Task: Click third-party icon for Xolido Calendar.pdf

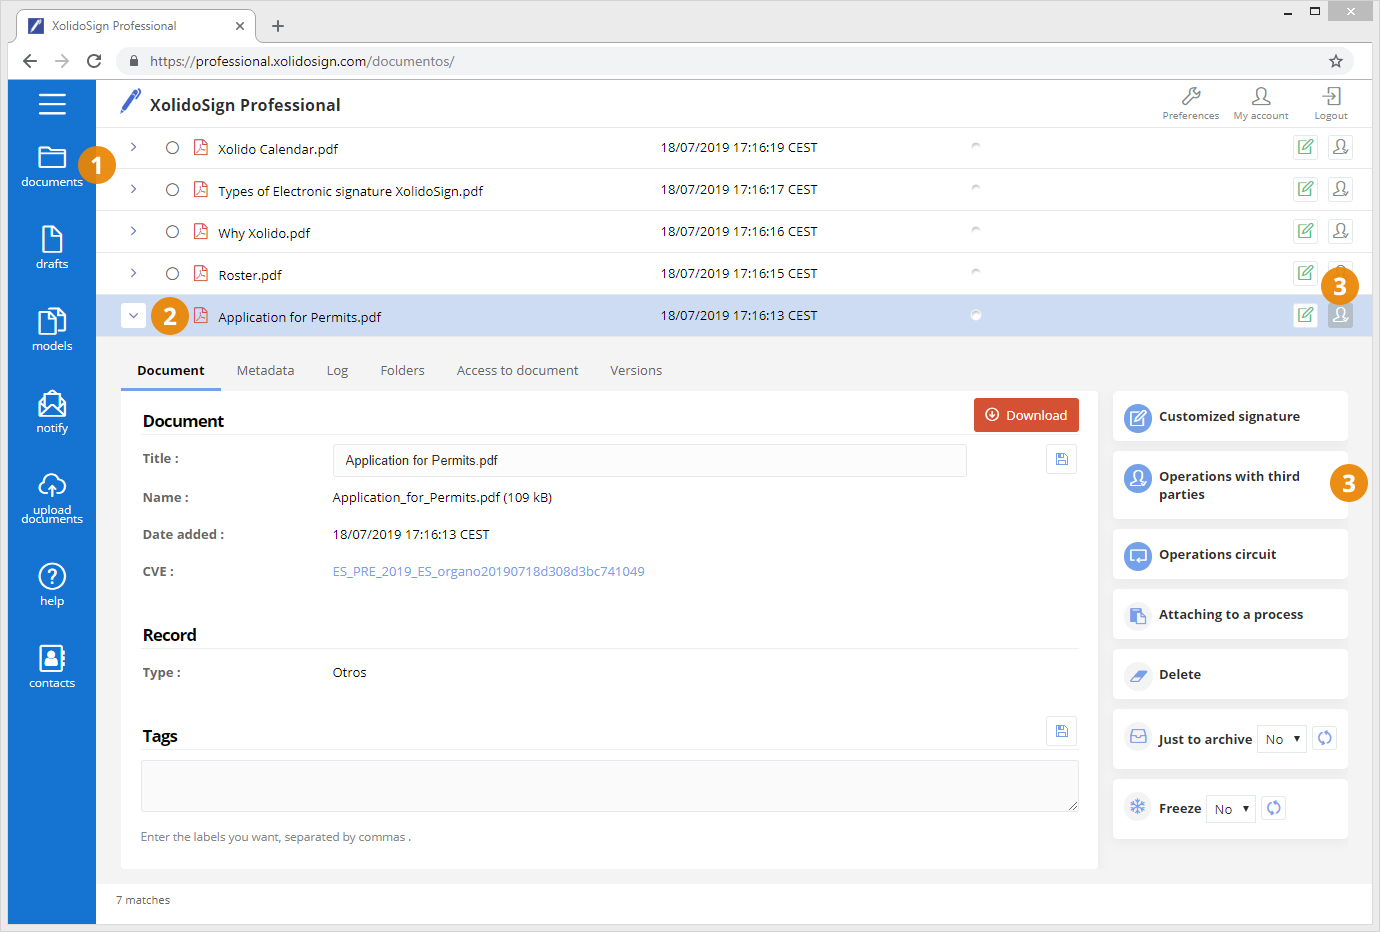Action: click(x=1340, y=147)
